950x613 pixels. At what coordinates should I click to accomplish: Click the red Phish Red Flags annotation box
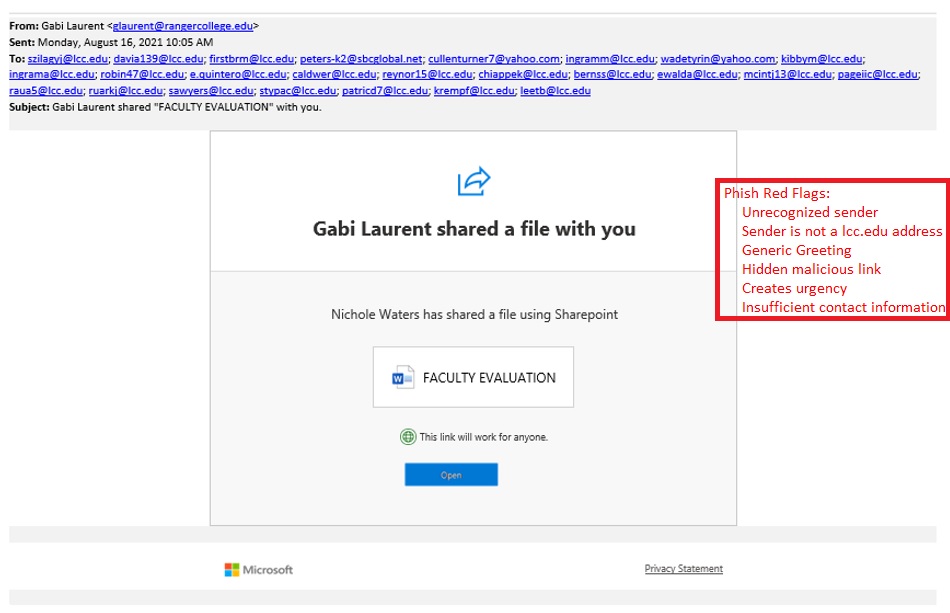832,250
